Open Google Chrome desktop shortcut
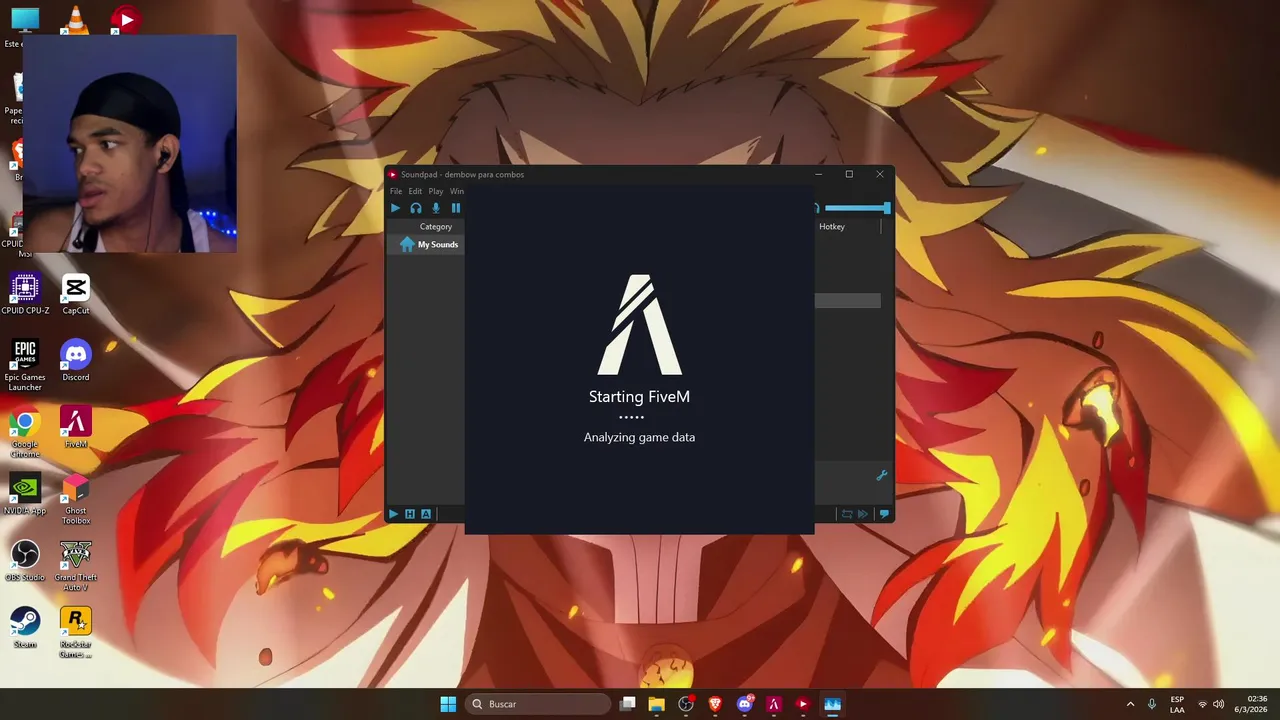This screenshot has width=1280, height=720. pos(25,433)
